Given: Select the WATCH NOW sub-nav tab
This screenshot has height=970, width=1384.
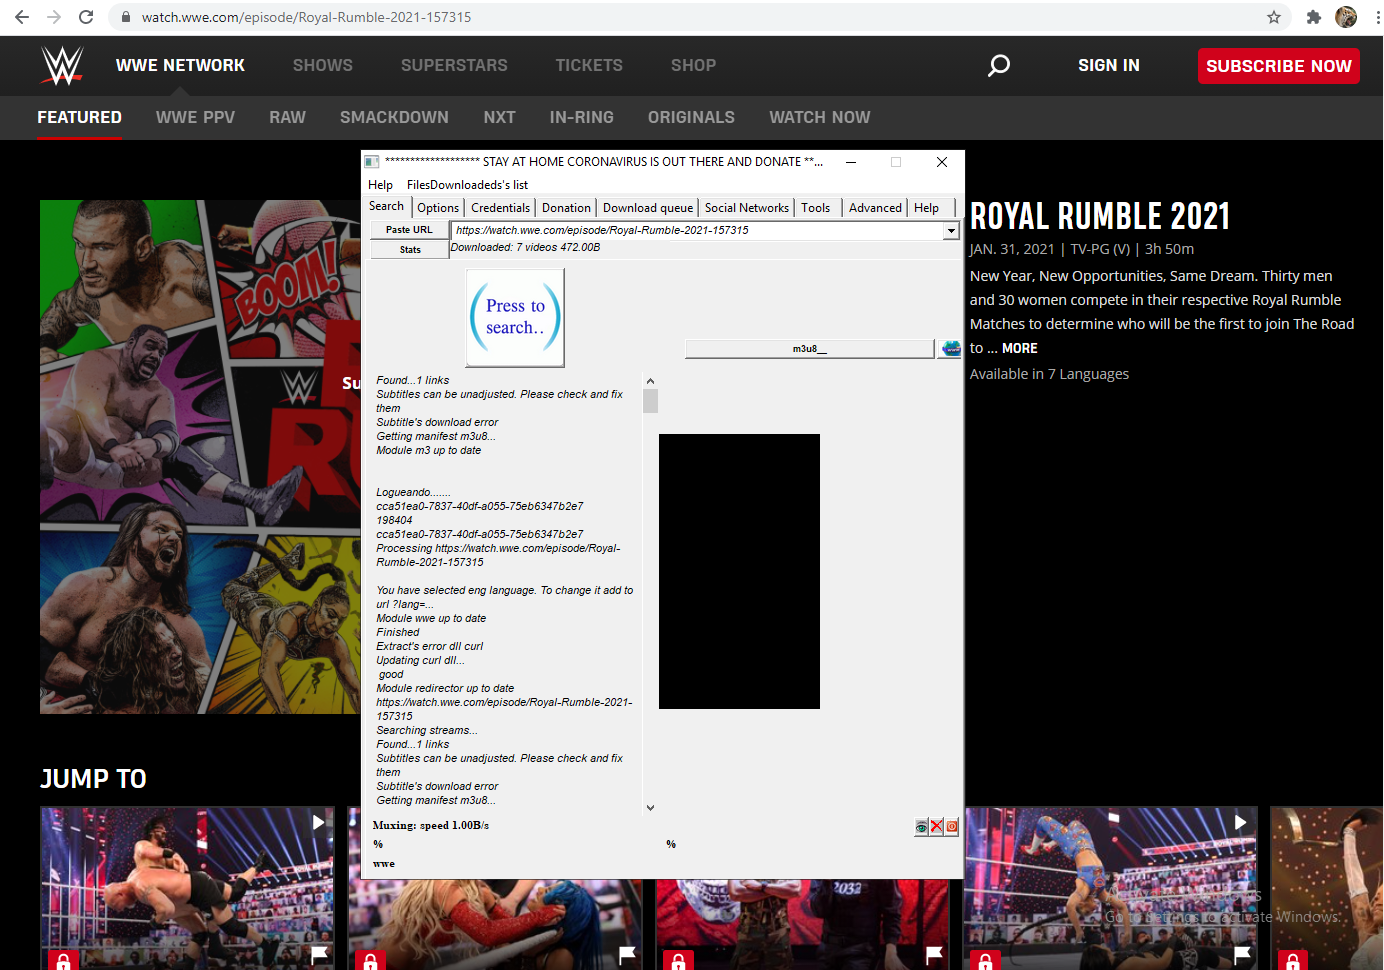Looking at the screenshot, I should point(819,117).
